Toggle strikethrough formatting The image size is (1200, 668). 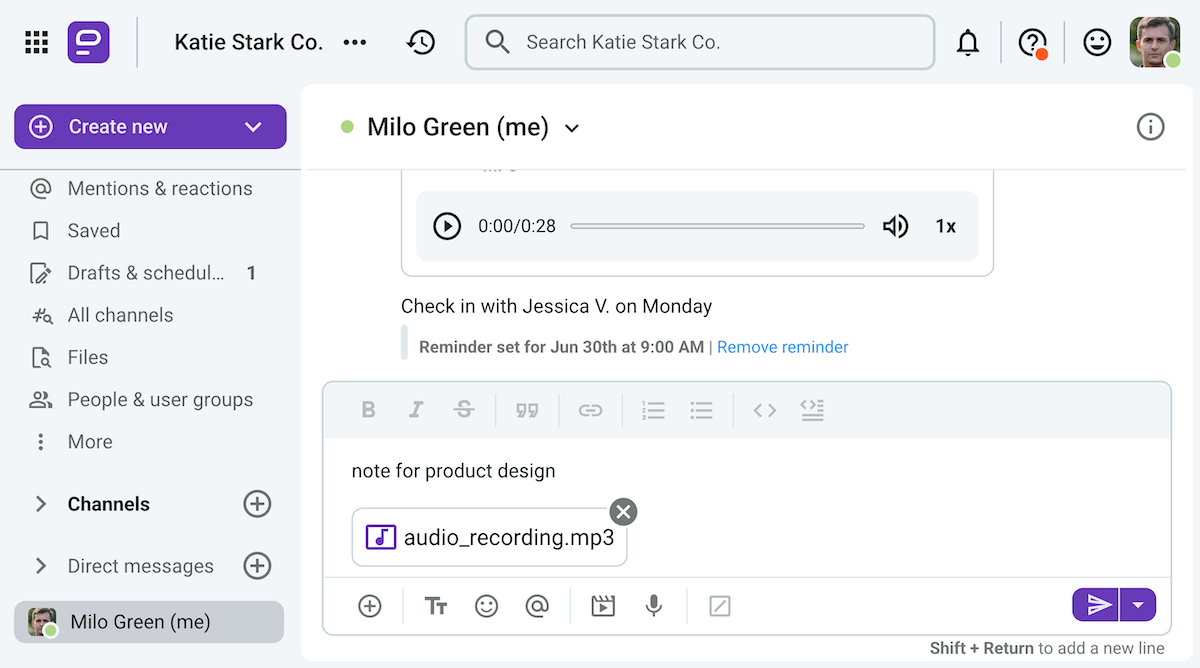[x=464, y=410]
